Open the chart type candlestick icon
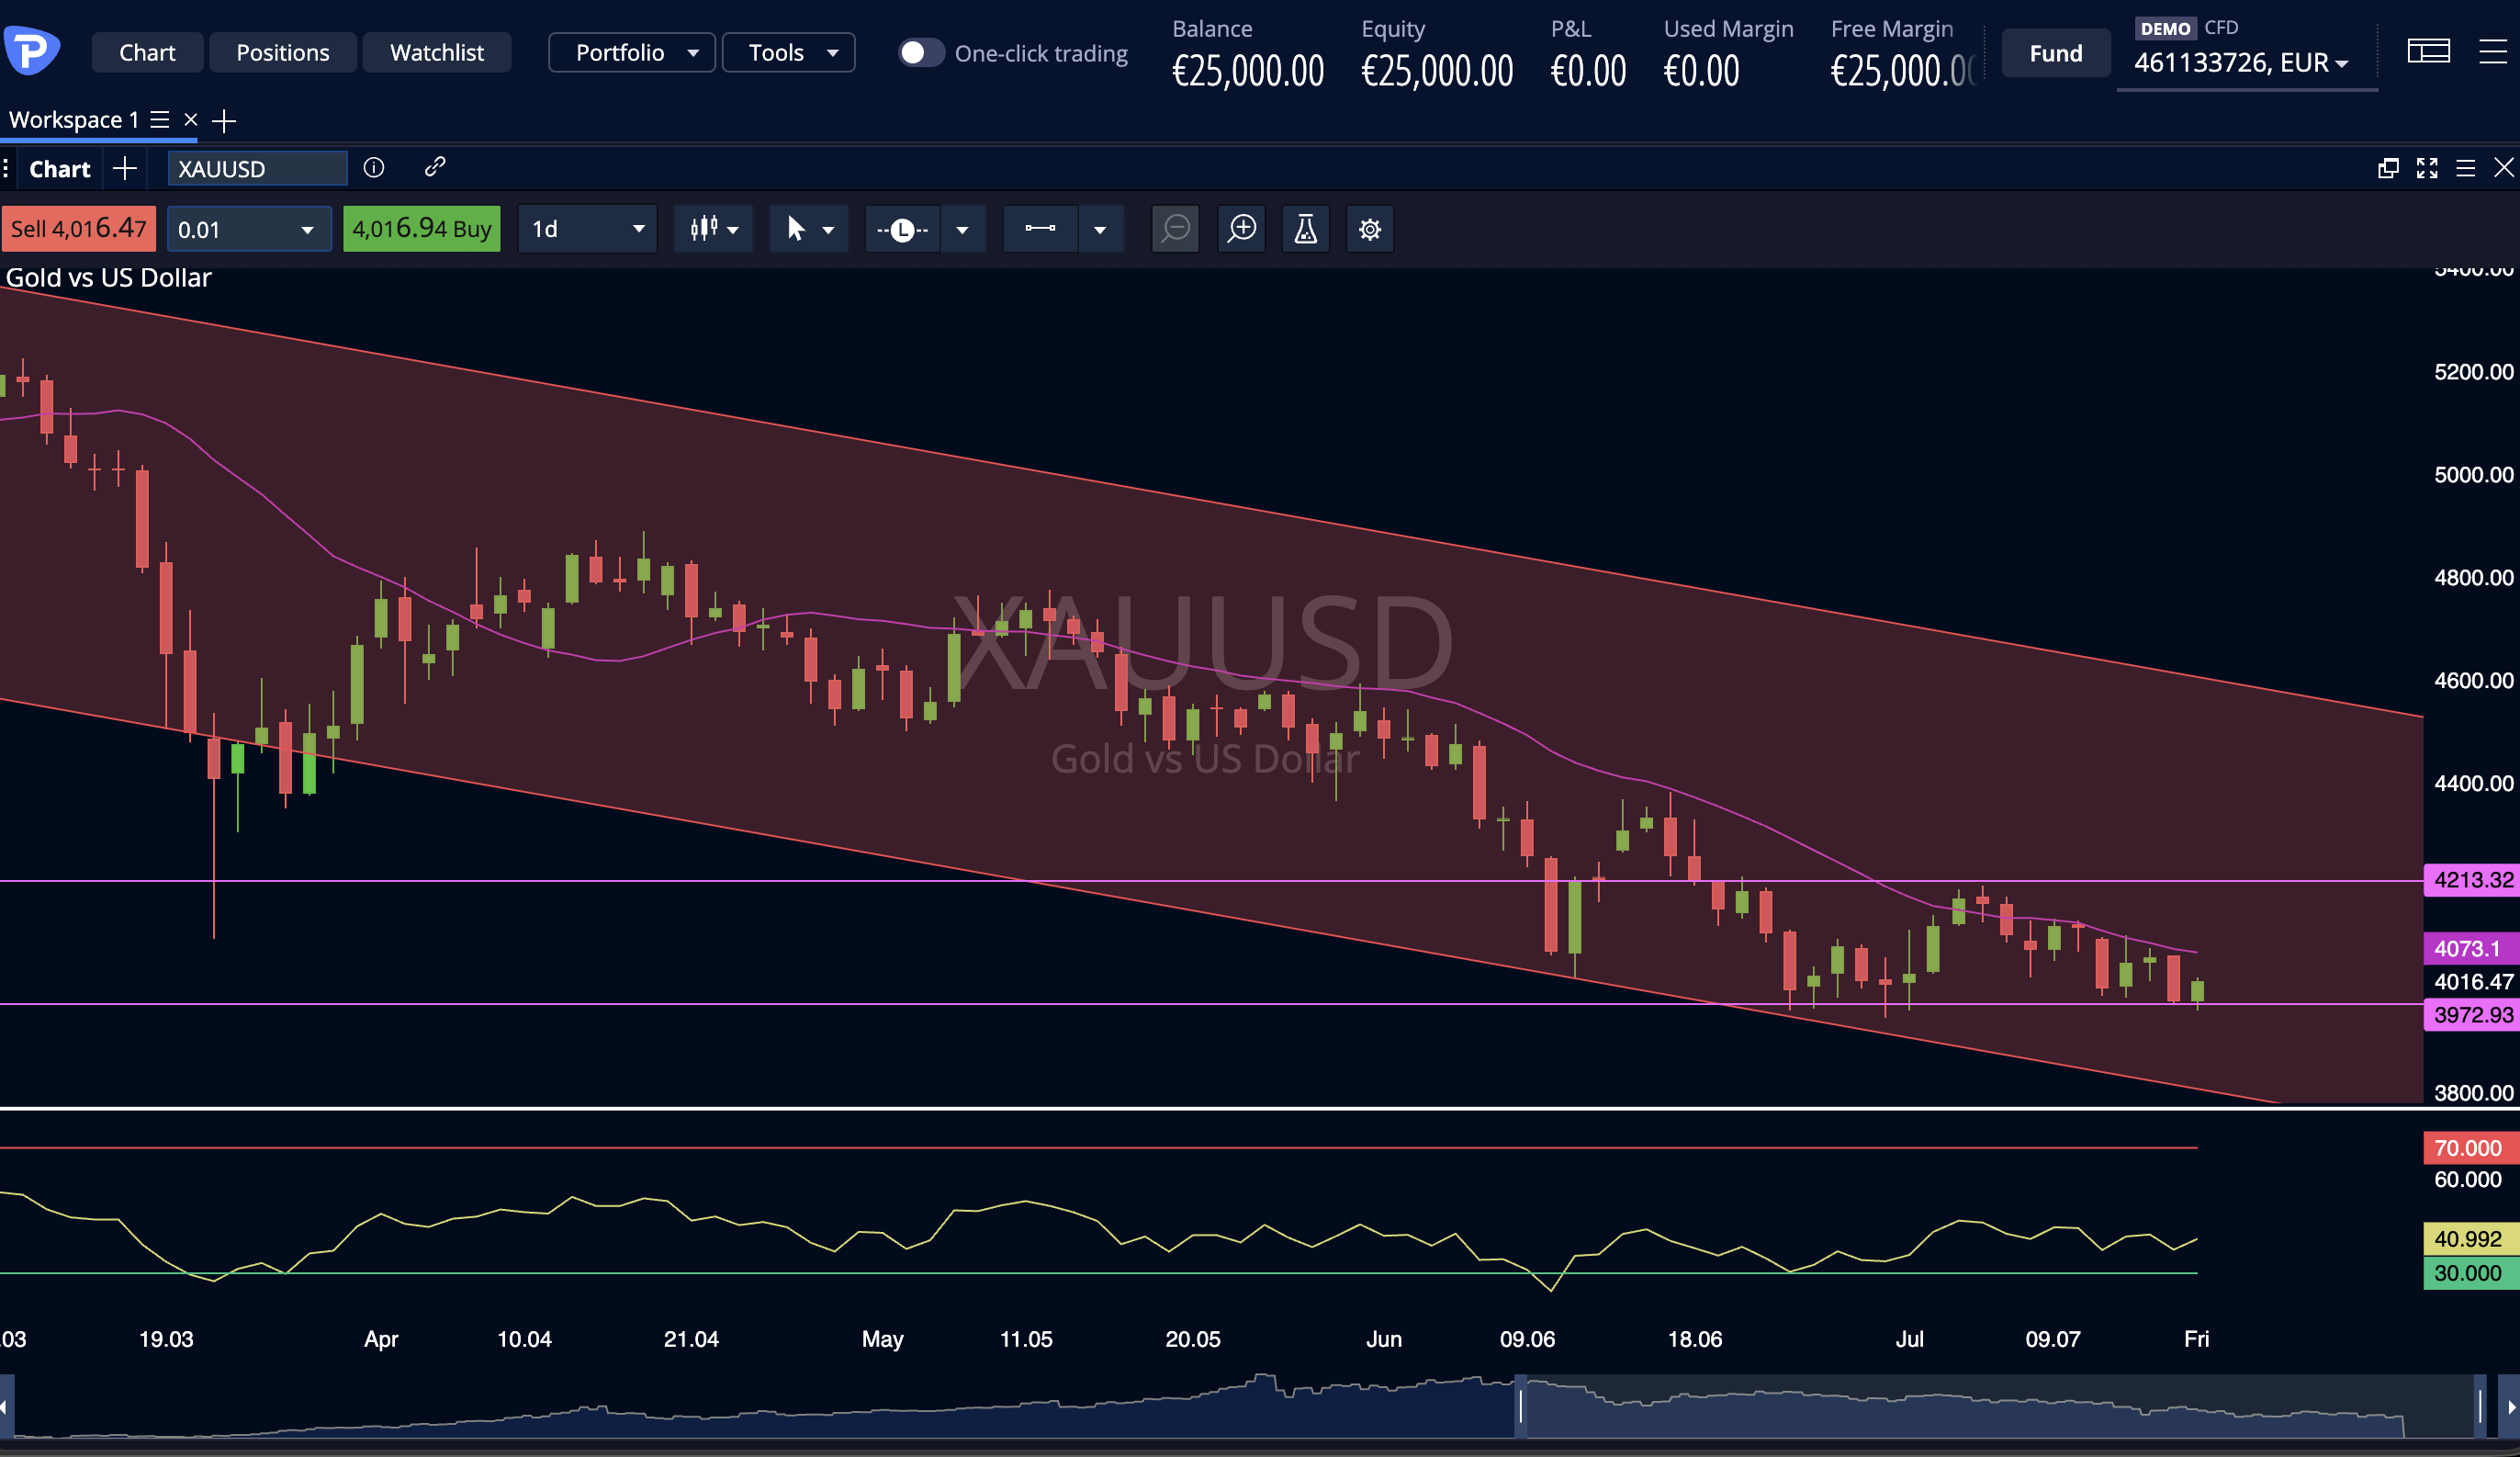The height and width of the screenshot is (1457, 2520). [x=704, y=229]
